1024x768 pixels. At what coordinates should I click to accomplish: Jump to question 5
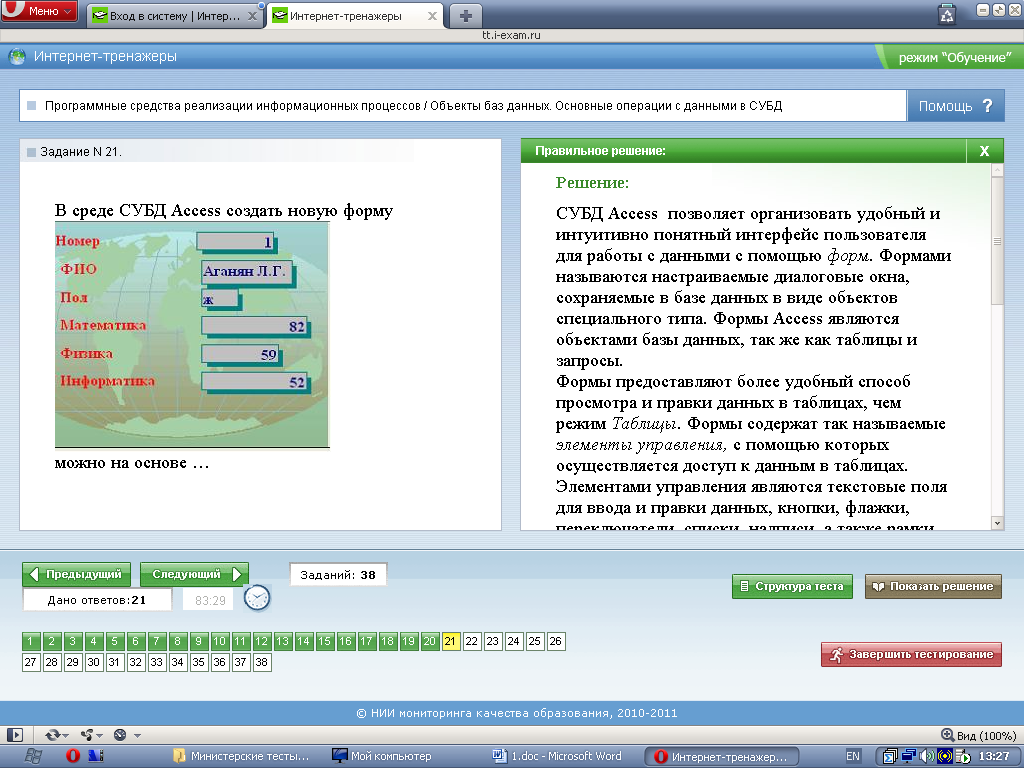pos(114,641)
